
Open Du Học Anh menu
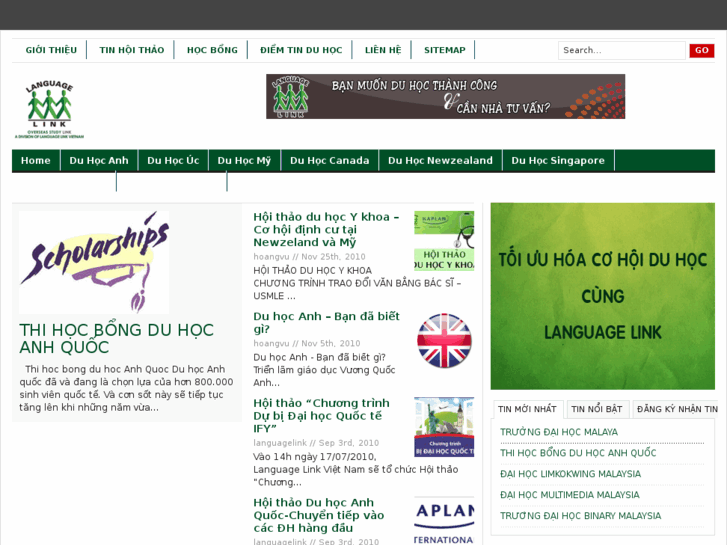click(x=99, y=160)
